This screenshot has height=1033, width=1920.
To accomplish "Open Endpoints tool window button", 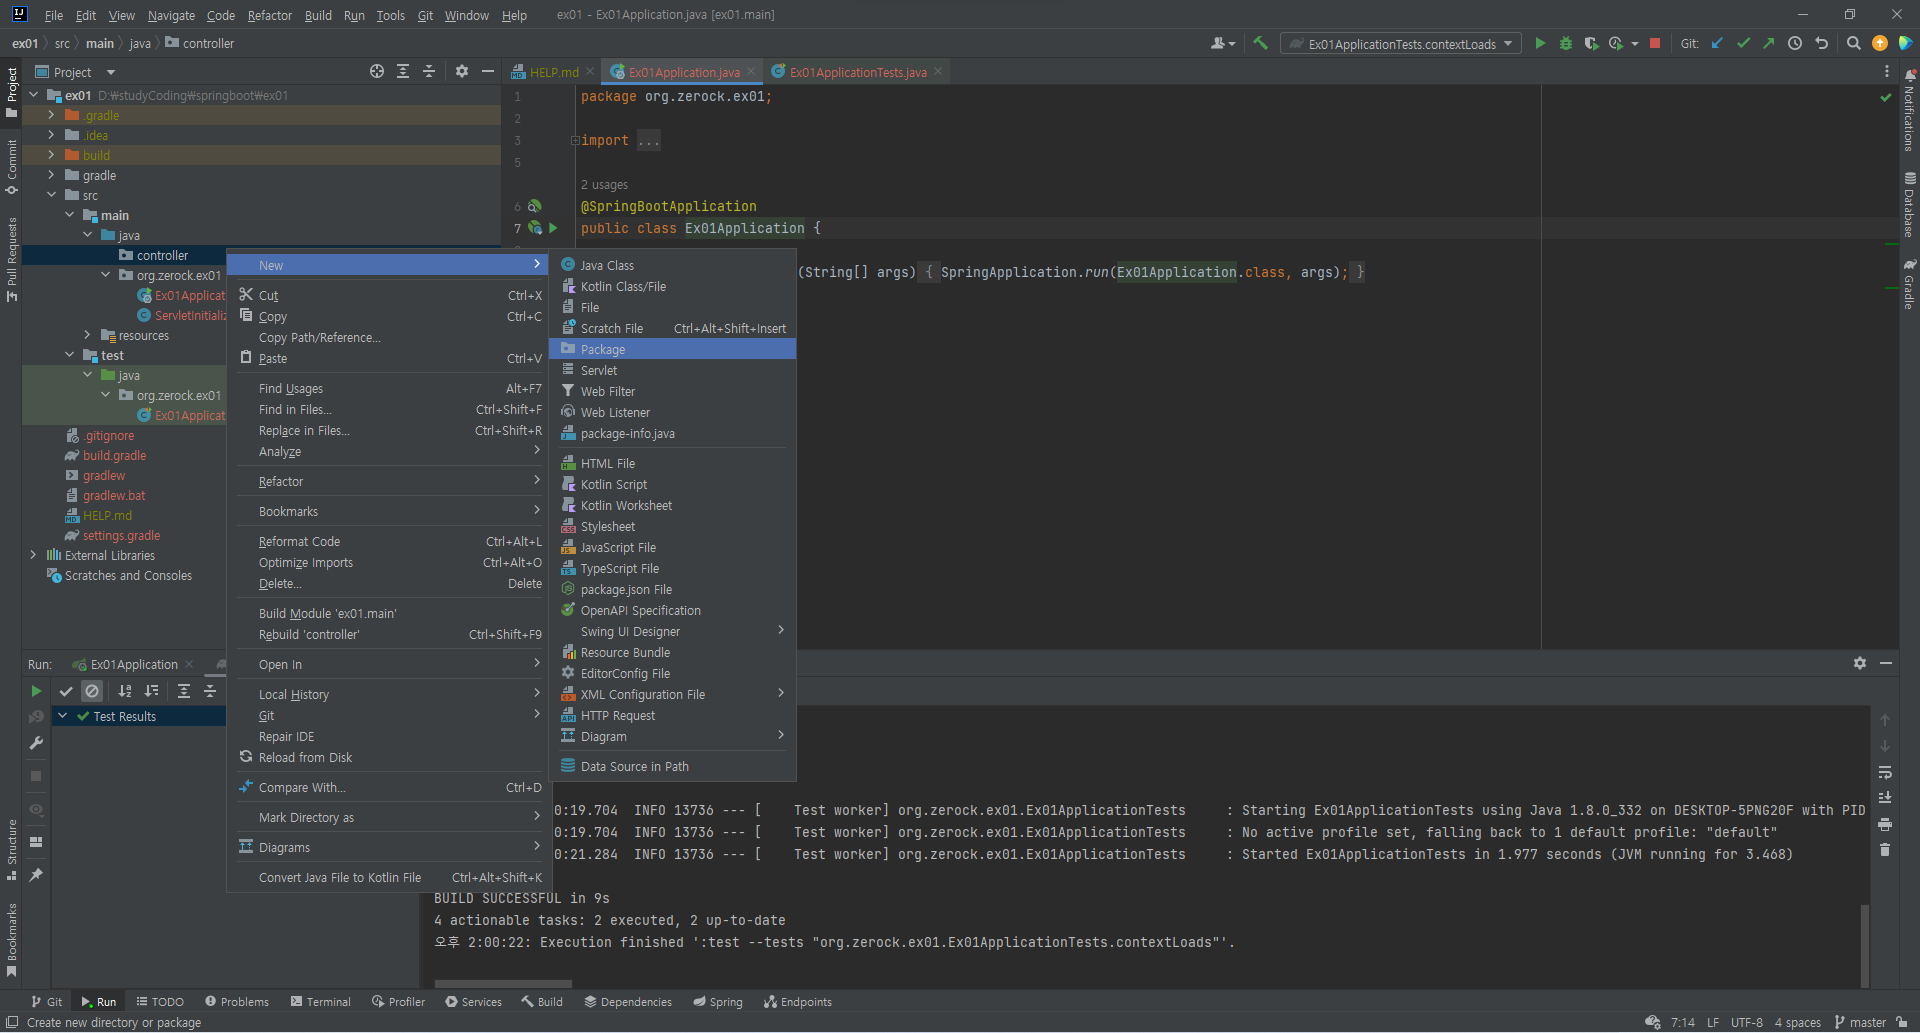I will [x=797, y=1001].
